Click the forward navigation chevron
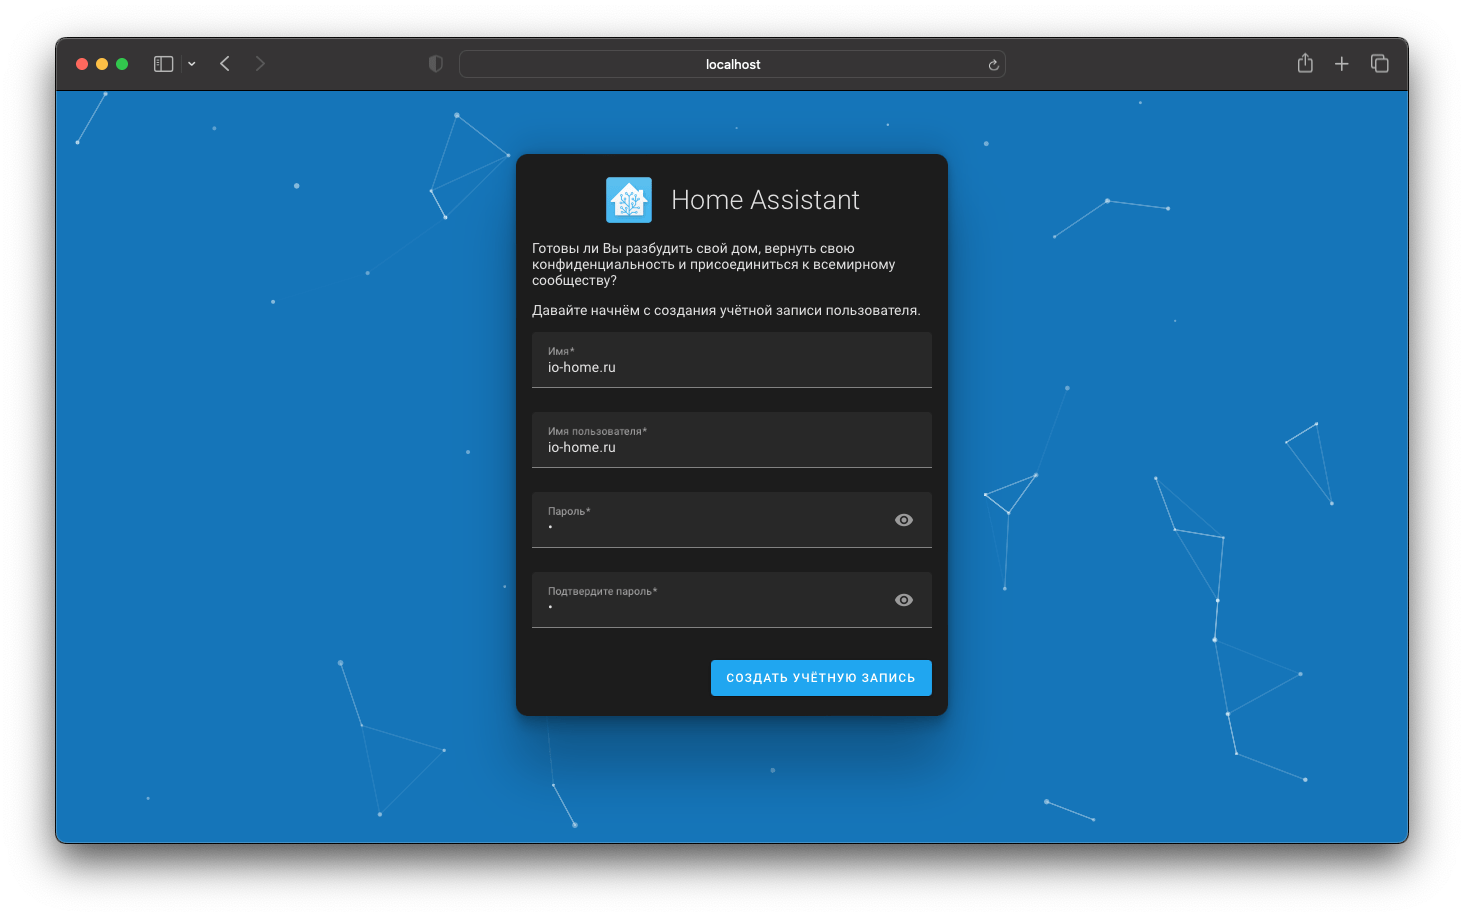 pos(260,63)
